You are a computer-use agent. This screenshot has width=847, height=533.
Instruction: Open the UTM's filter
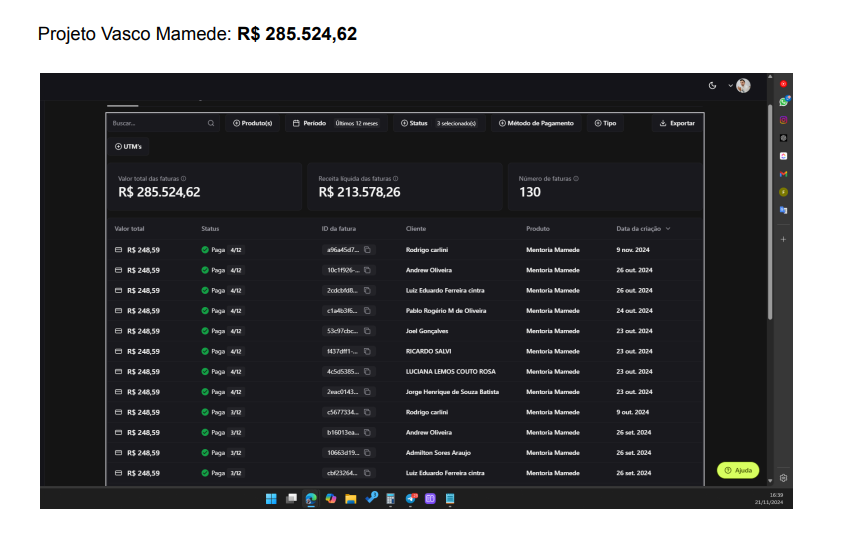click(129, 146)
